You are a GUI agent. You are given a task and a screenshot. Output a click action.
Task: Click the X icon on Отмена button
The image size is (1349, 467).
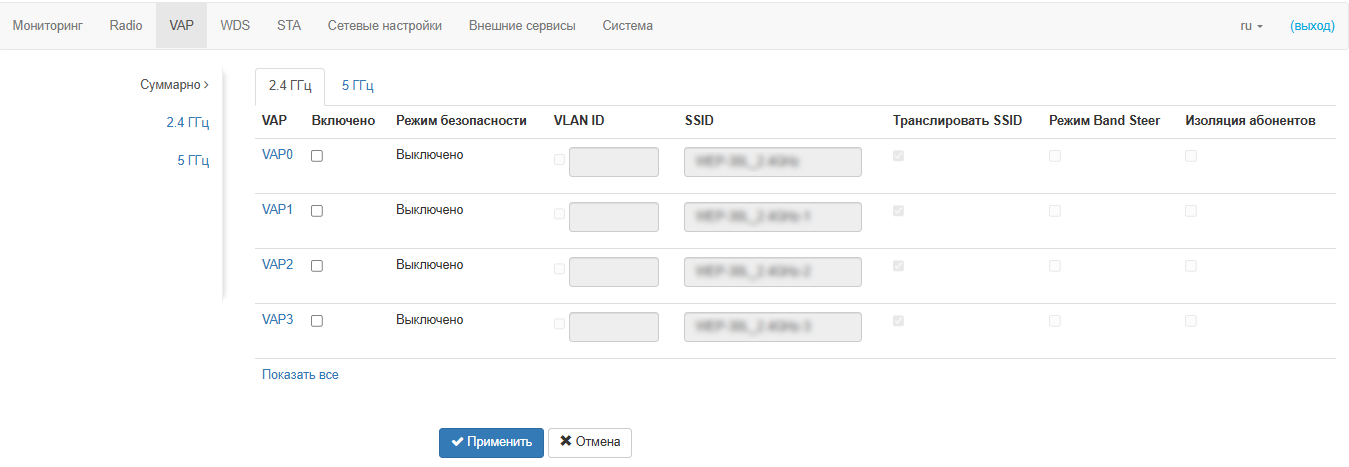[566, 442]
